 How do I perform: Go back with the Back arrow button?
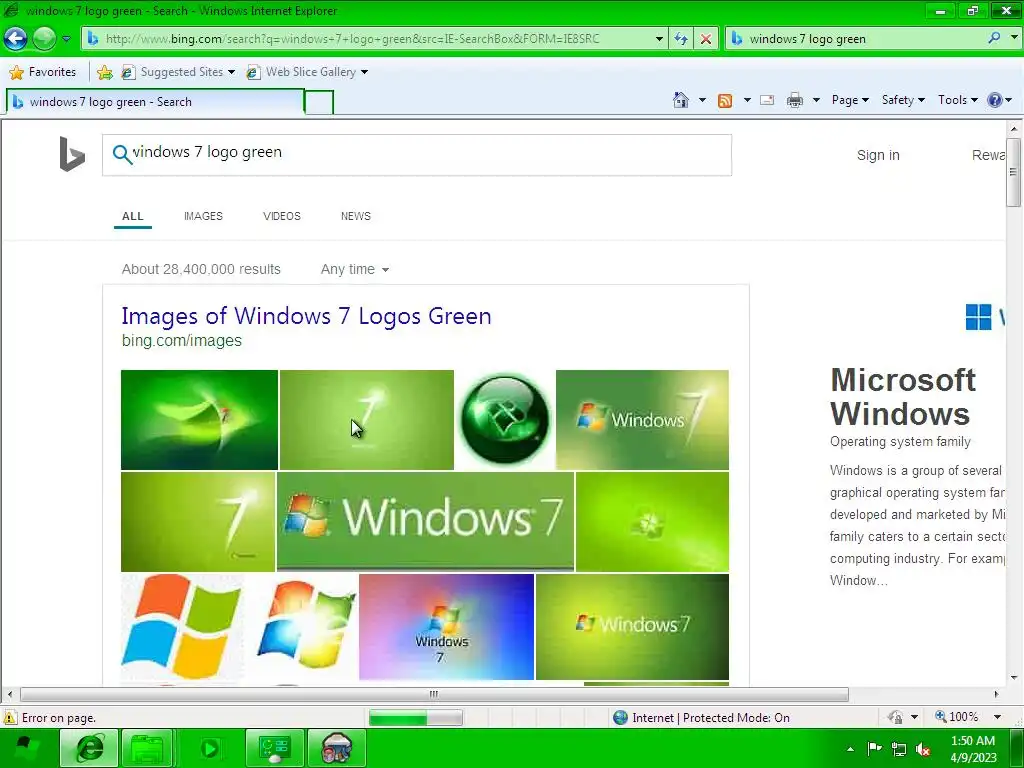16,39
